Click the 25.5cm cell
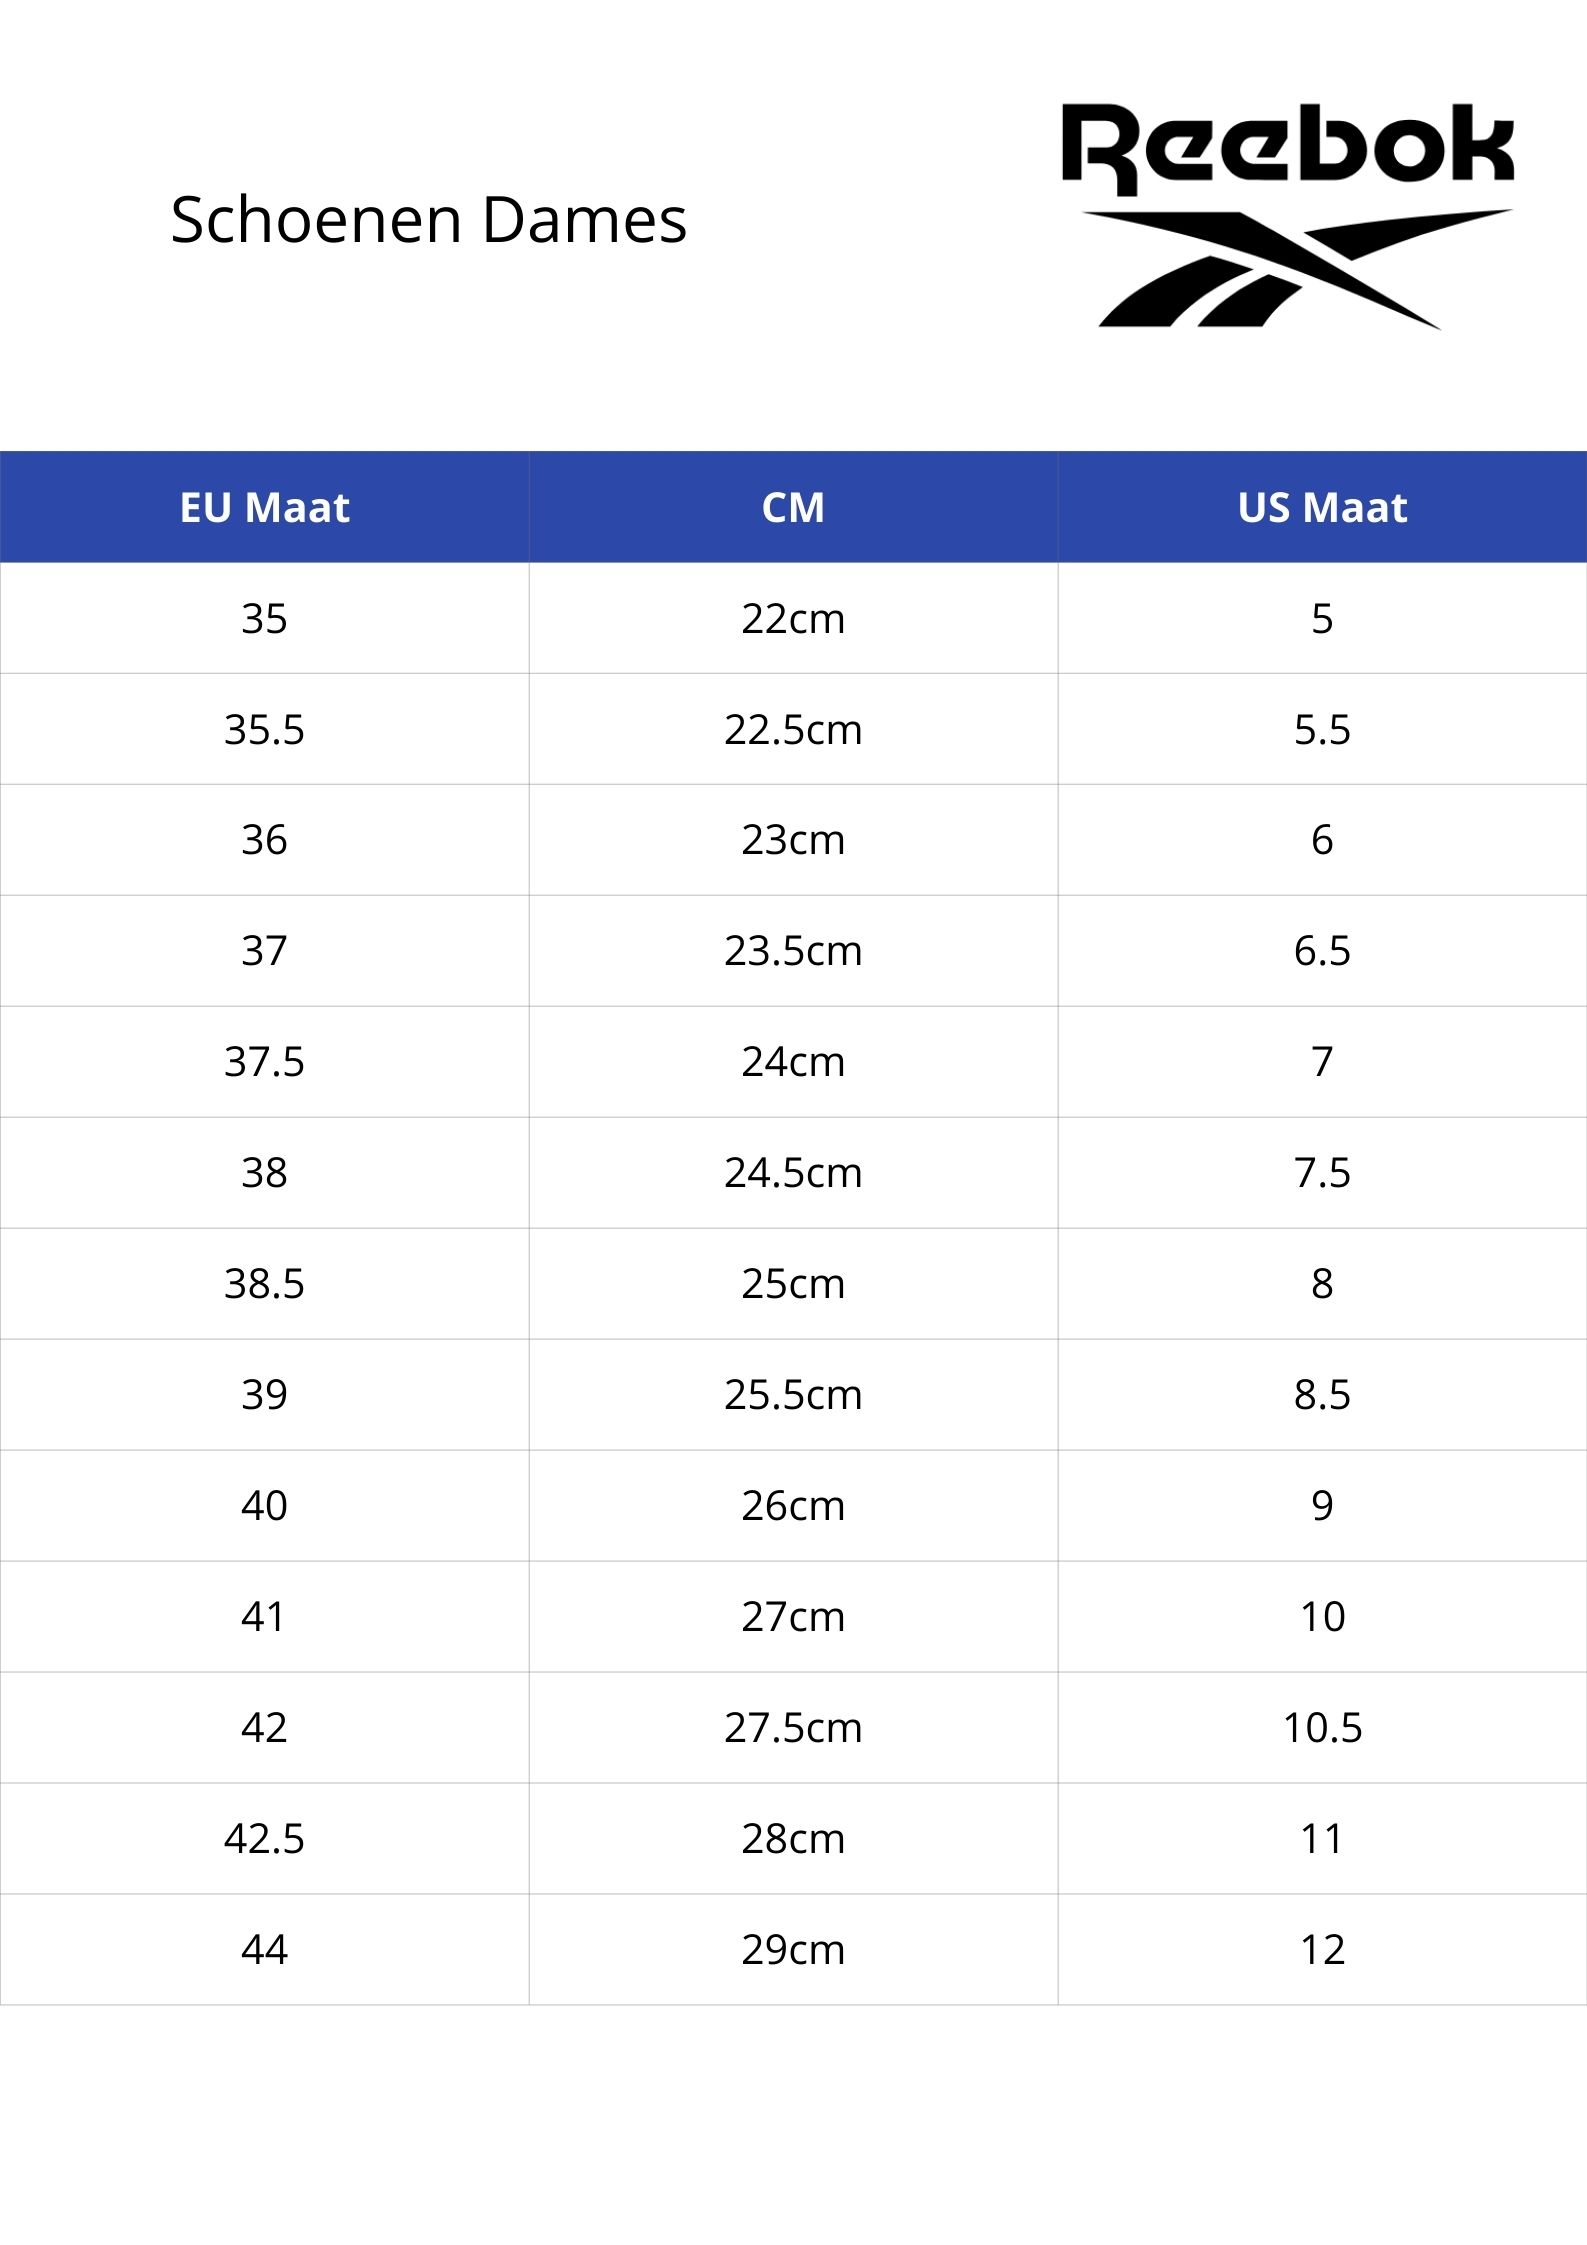Screen dimensions: 1587x2245 [x=793, y=1395]
